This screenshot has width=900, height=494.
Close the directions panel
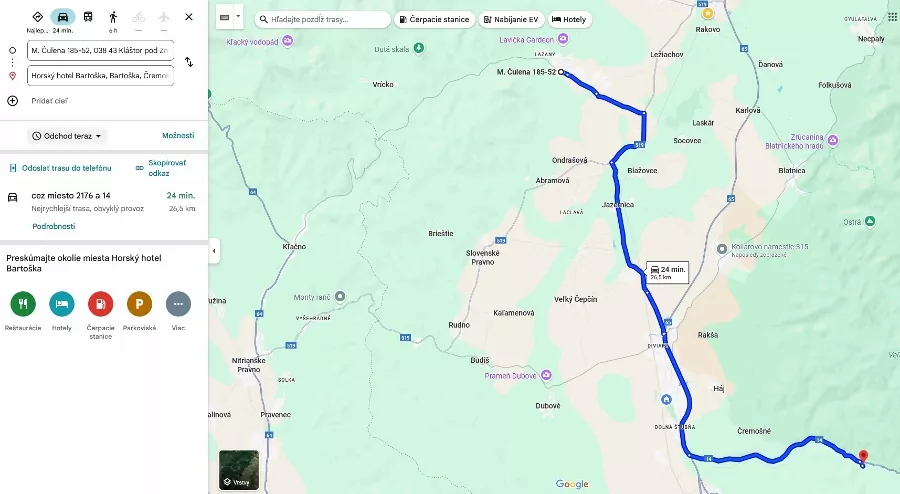pyautogui.click(x=189, y=17)
